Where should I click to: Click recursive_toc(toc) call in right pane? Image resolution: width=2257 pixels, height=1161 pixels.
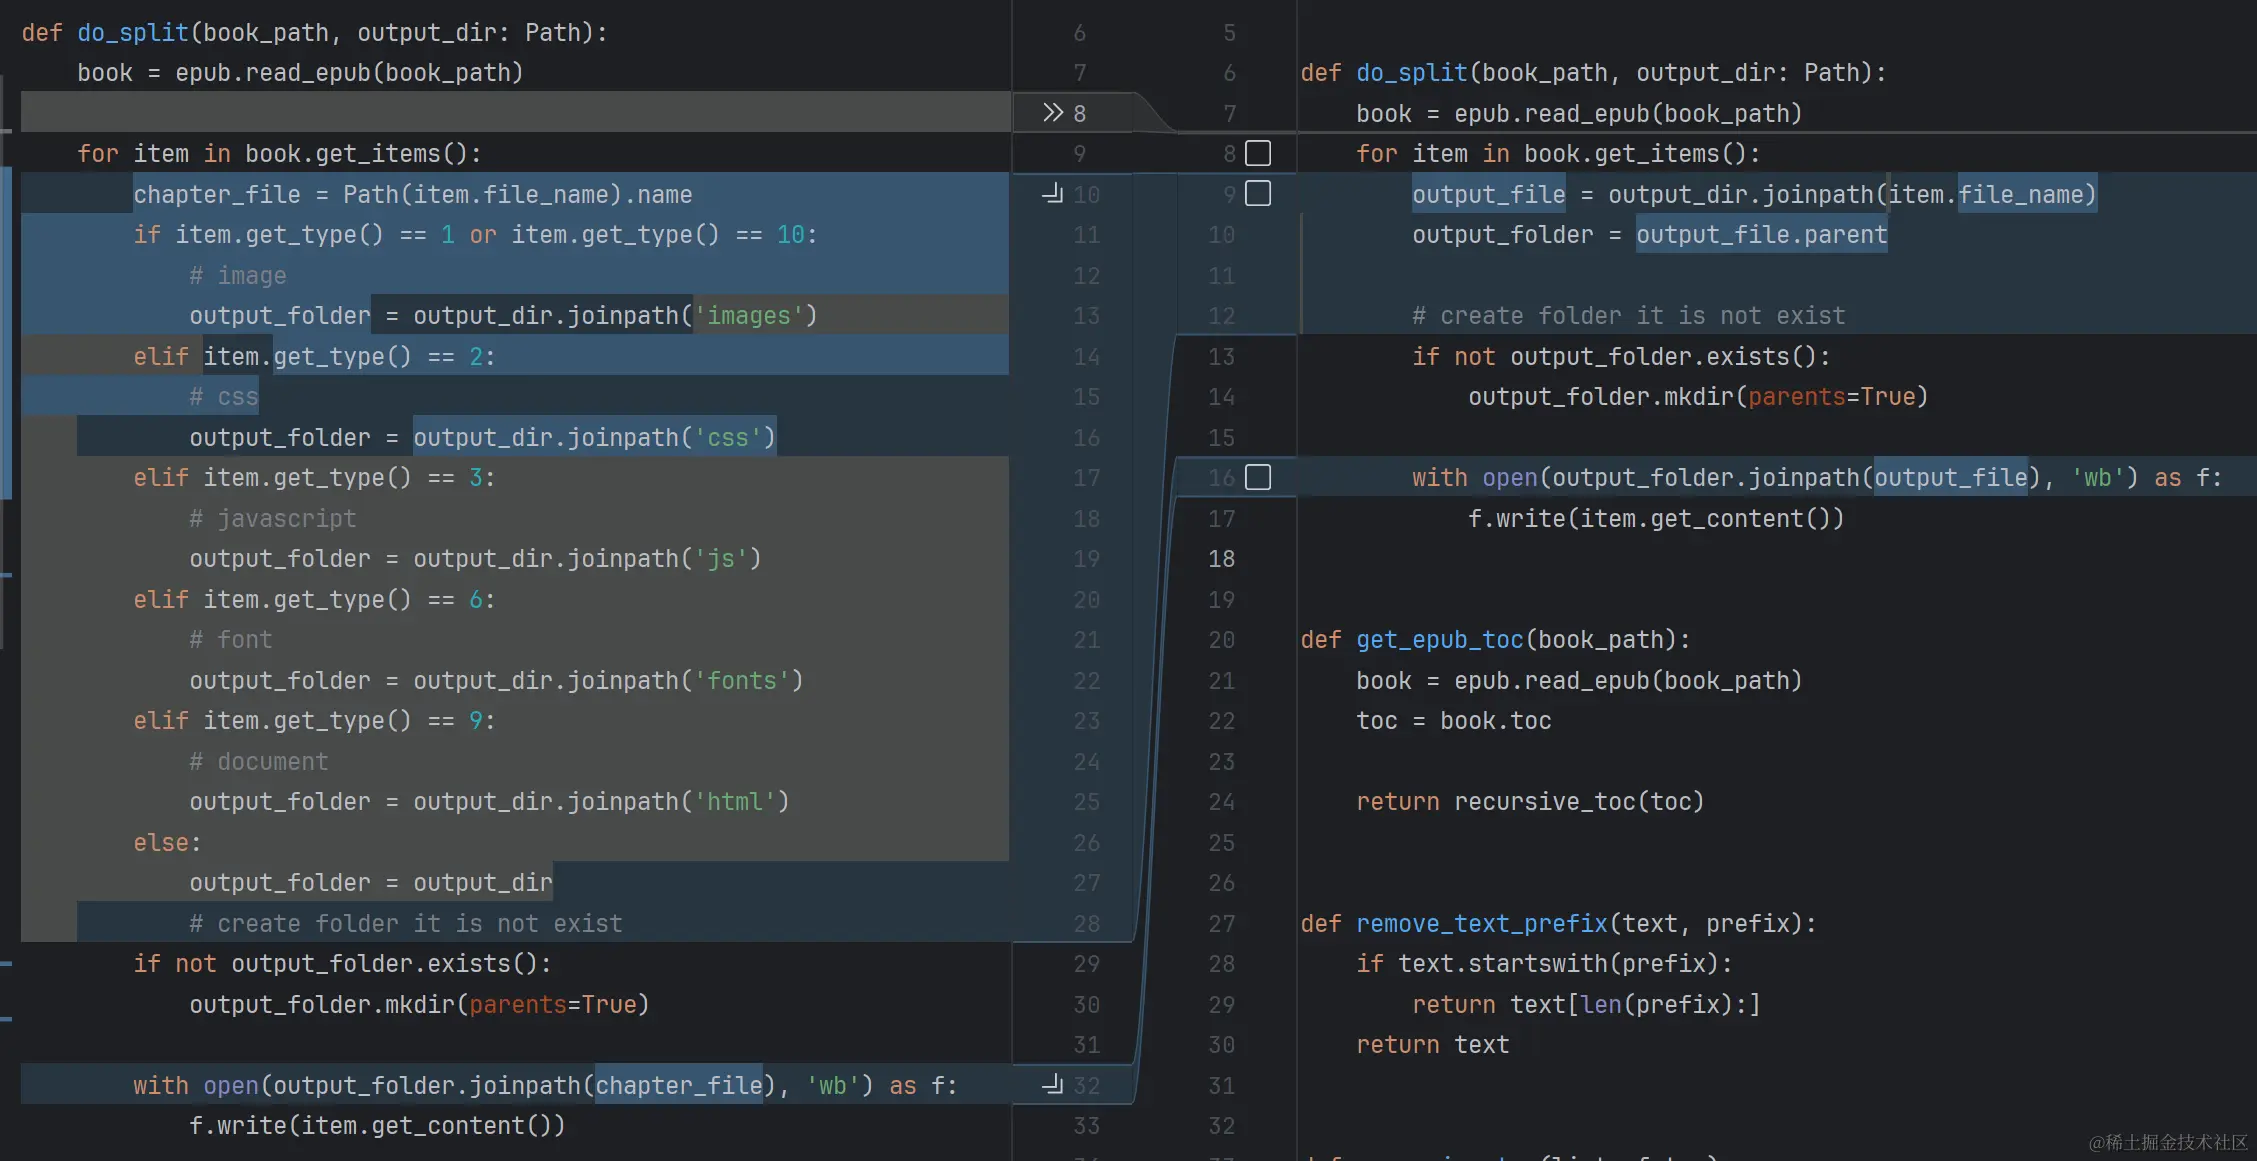point(1578,801)
